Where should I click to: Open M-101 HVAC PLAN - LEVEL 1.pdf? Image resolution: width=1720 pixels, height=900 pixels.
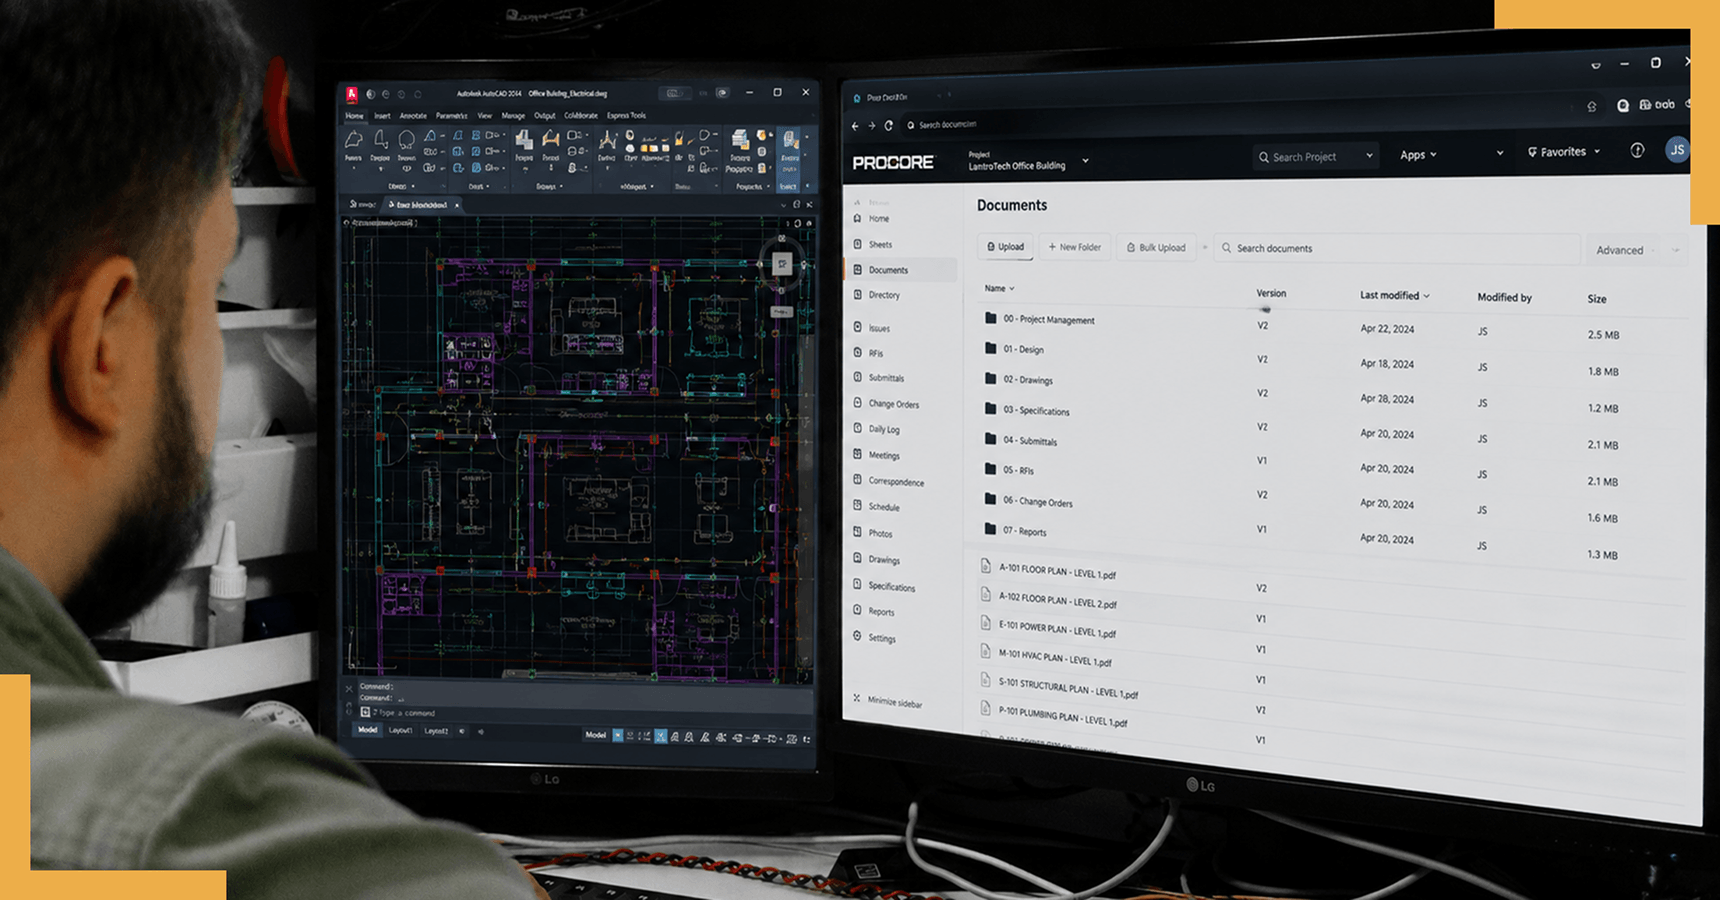coord(1046,657)
